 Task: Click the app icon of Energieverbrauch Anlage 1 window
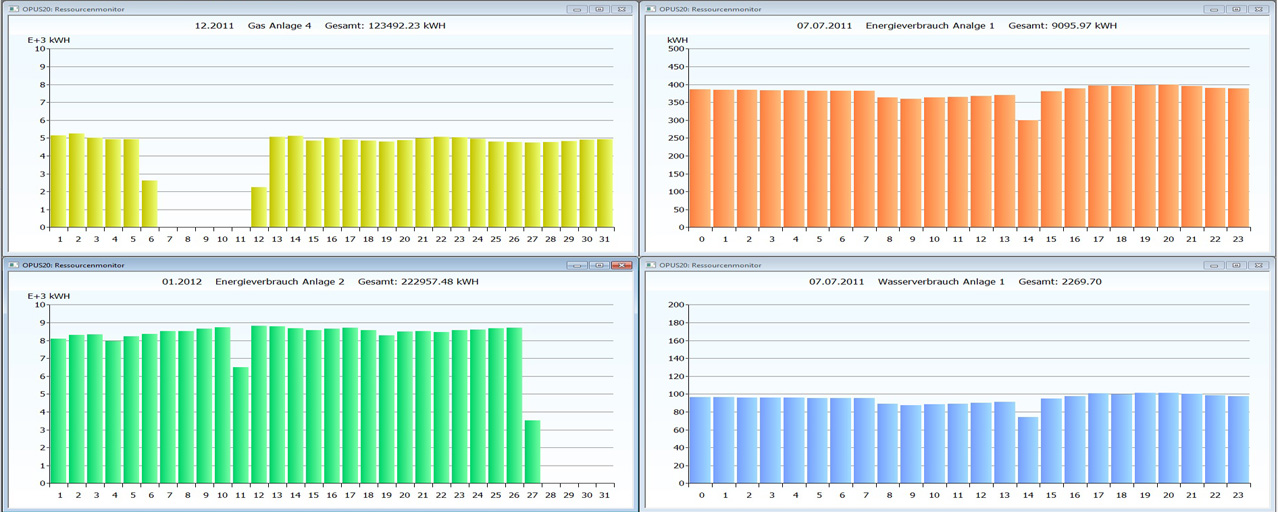pos(651,9)
